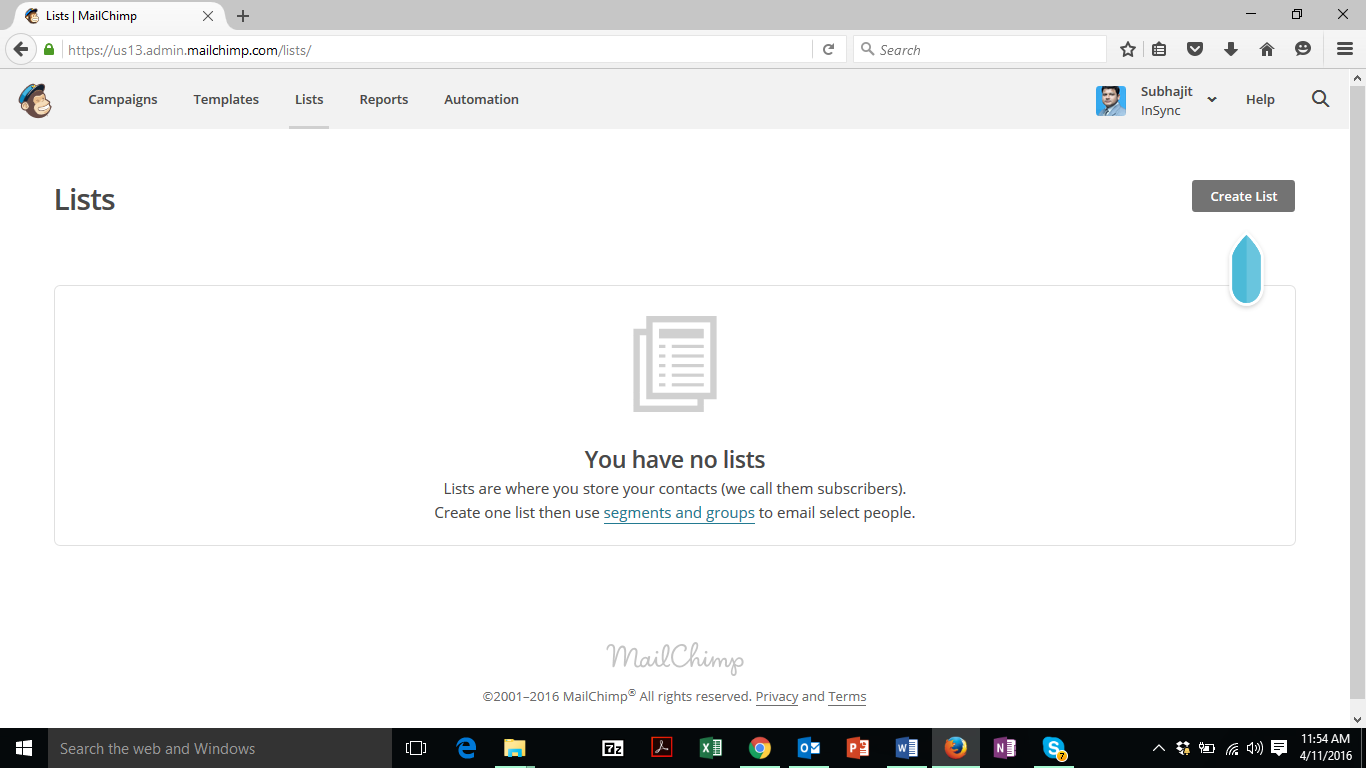Image resolution: width=1366 pixels, height=768 pixels.
Task: Click the Lists page title
Action: click(85, 199)
